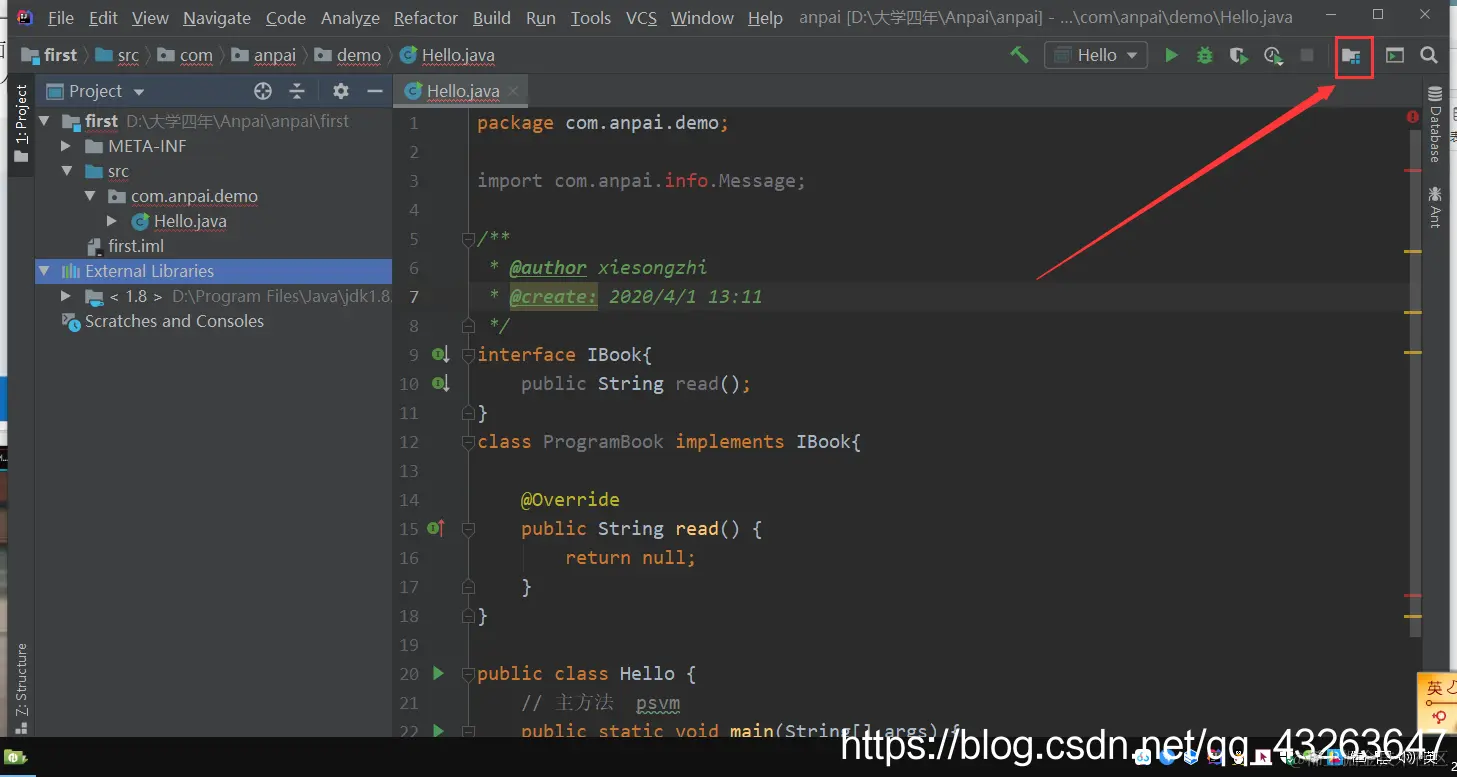This screenshot has width=1457, height=777.
Task: Click implemented gutter icon at line 9
Action: (440, 354)
